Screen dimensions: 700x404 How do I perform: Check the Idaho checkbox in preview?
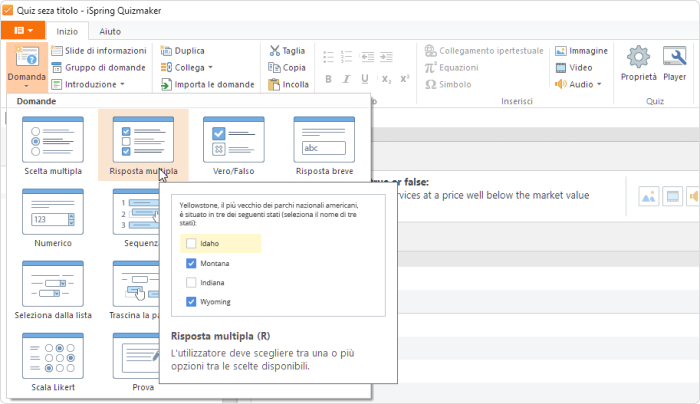coord(191,243)
